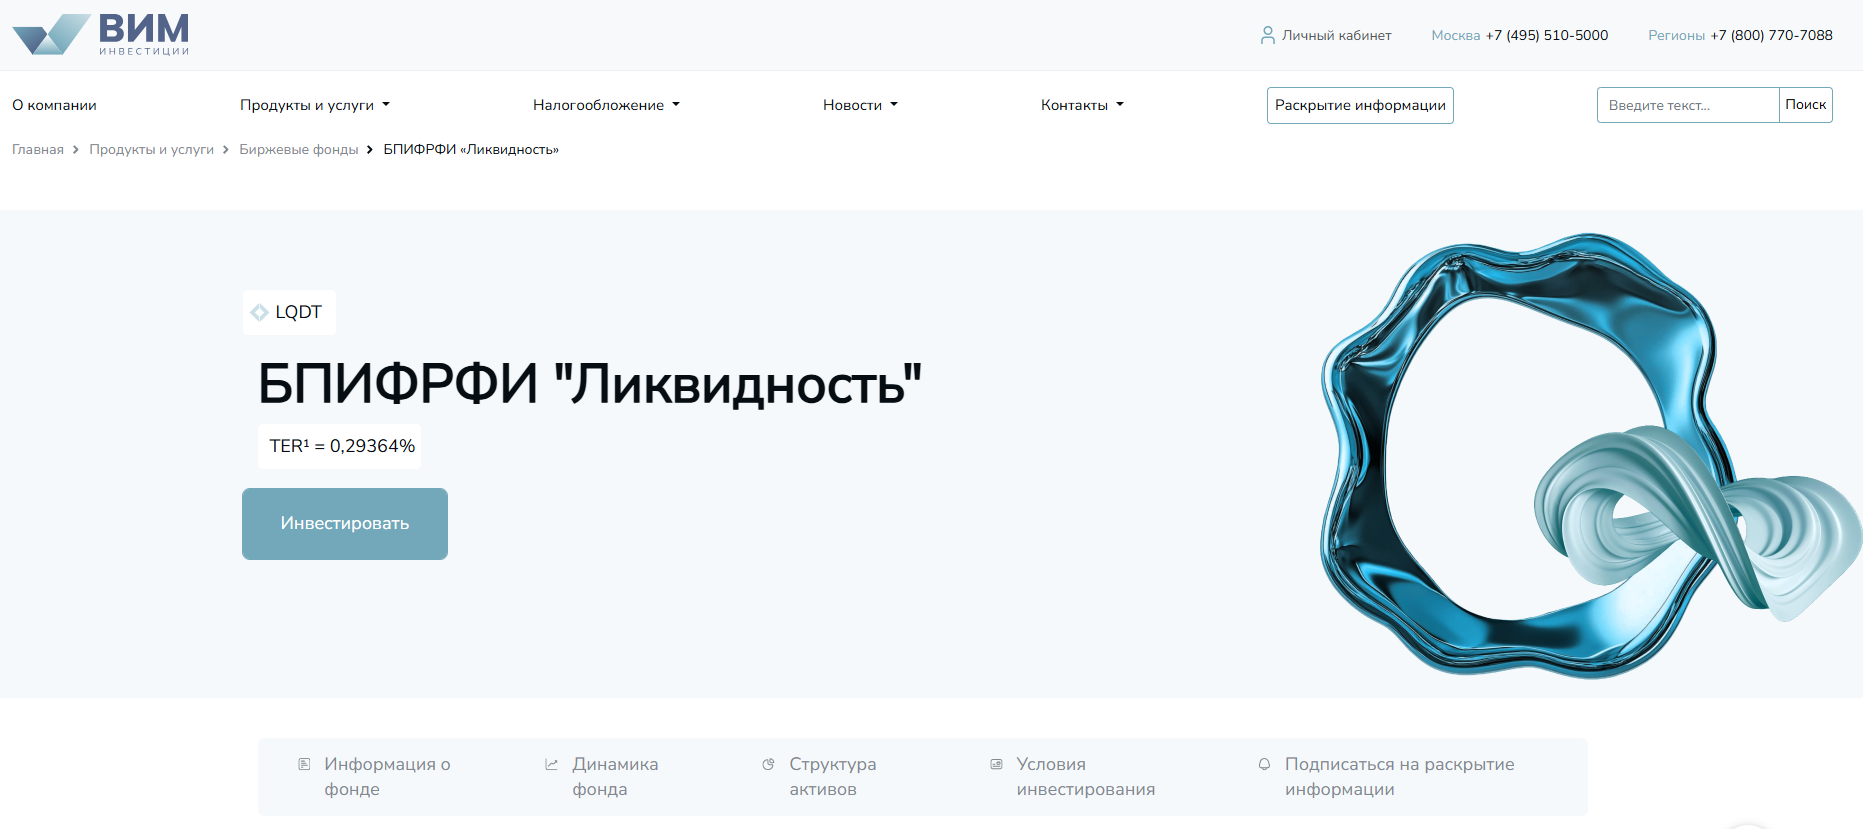Click the Инвестировать button
The width and height of the screenshot is (1863, 829).
coord(345,524)
